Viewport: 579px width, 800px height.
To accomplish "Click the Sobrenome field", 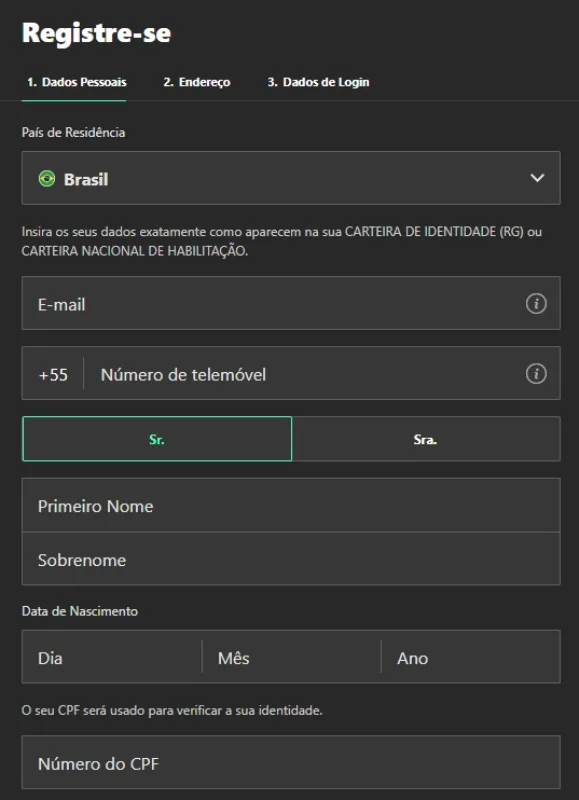I will pos(250,559).
